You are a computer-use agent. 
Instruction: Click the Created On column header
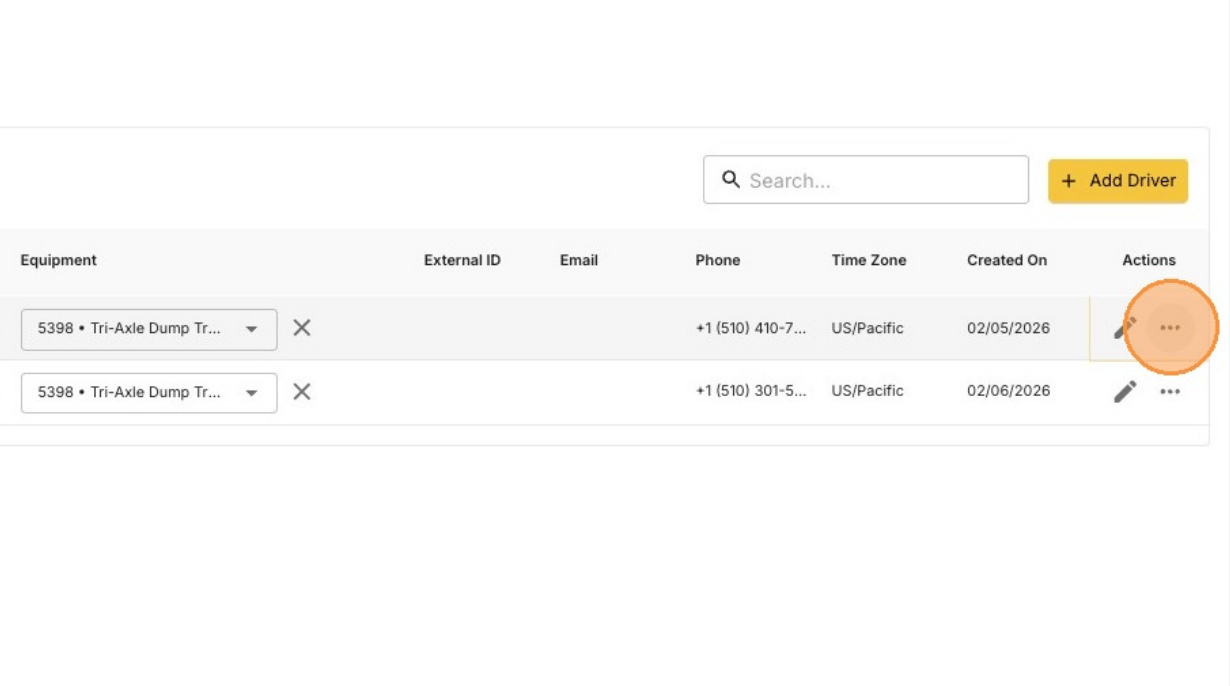click(x=1007, y=260)
